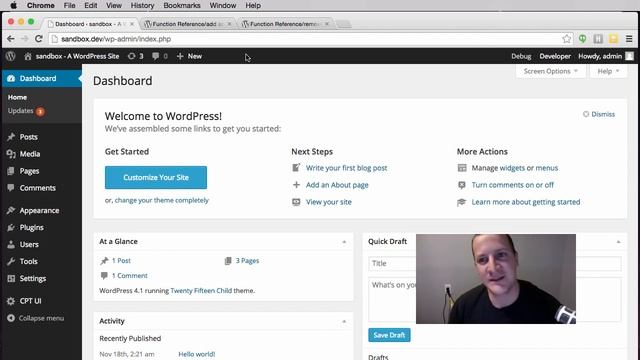This screenshot has height=360, width=640.
Task: Open the Chrome hamburger menu
Action: pyautogui.click(x=629, y=39)
